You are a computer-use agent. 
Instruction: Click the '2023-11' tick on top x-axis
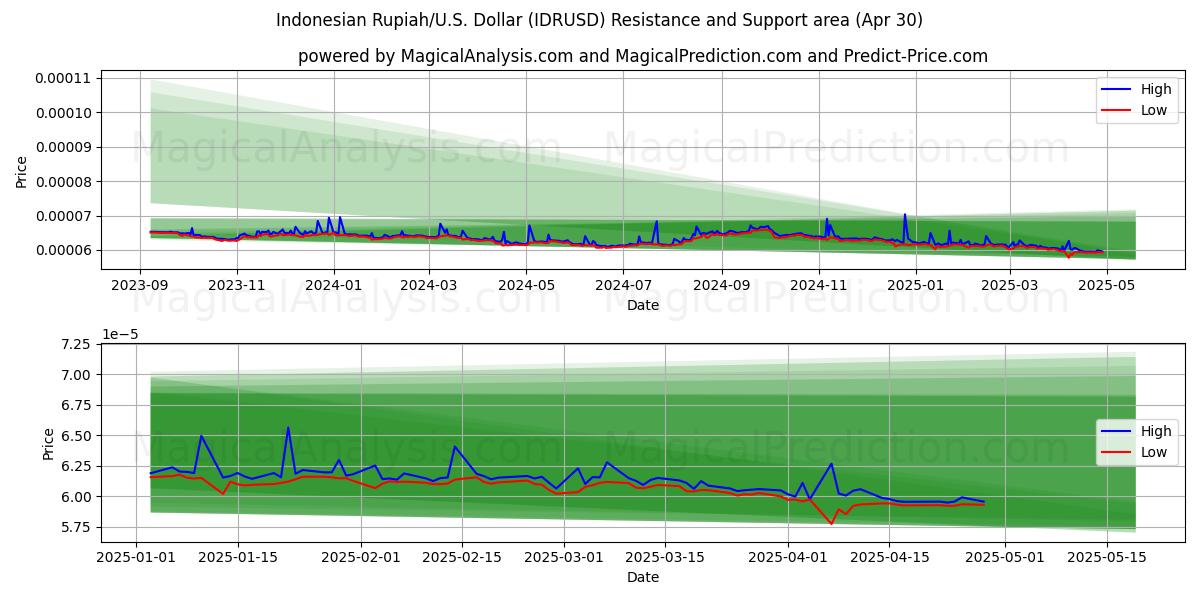pyautogui.click(x=237, y=285)
